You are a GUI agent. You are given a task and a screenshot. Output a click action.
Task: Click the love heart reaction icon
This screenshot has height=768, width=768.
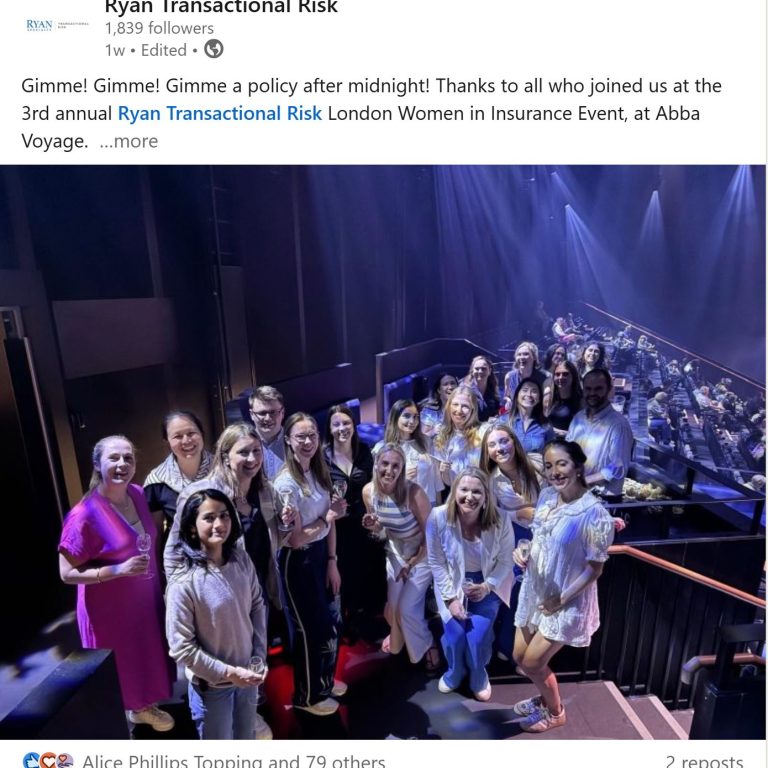(48, 761)
